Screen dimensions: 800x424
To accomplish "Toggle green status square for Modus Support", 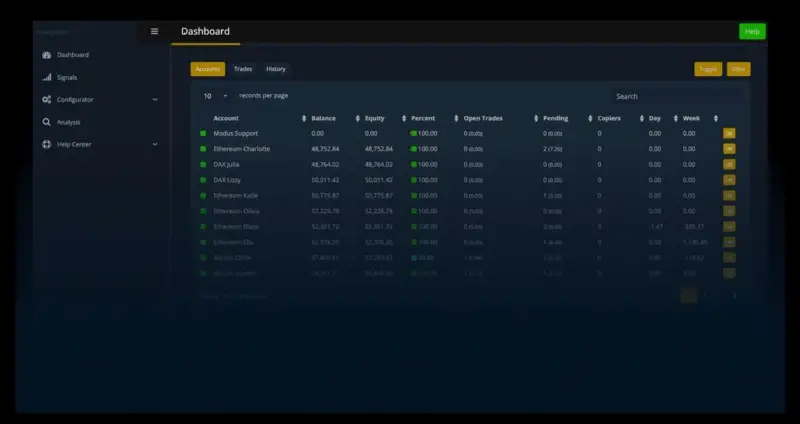I will click(203, 134).
